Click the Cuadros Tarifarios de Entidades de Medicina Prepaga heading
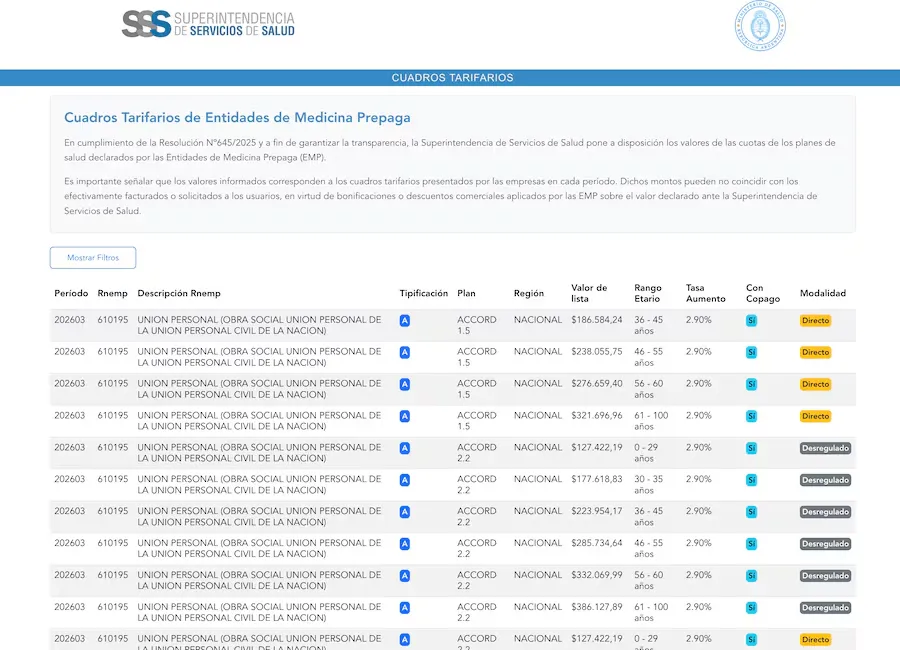The width and height of the screenshot is (900, 650). [237, 118]
